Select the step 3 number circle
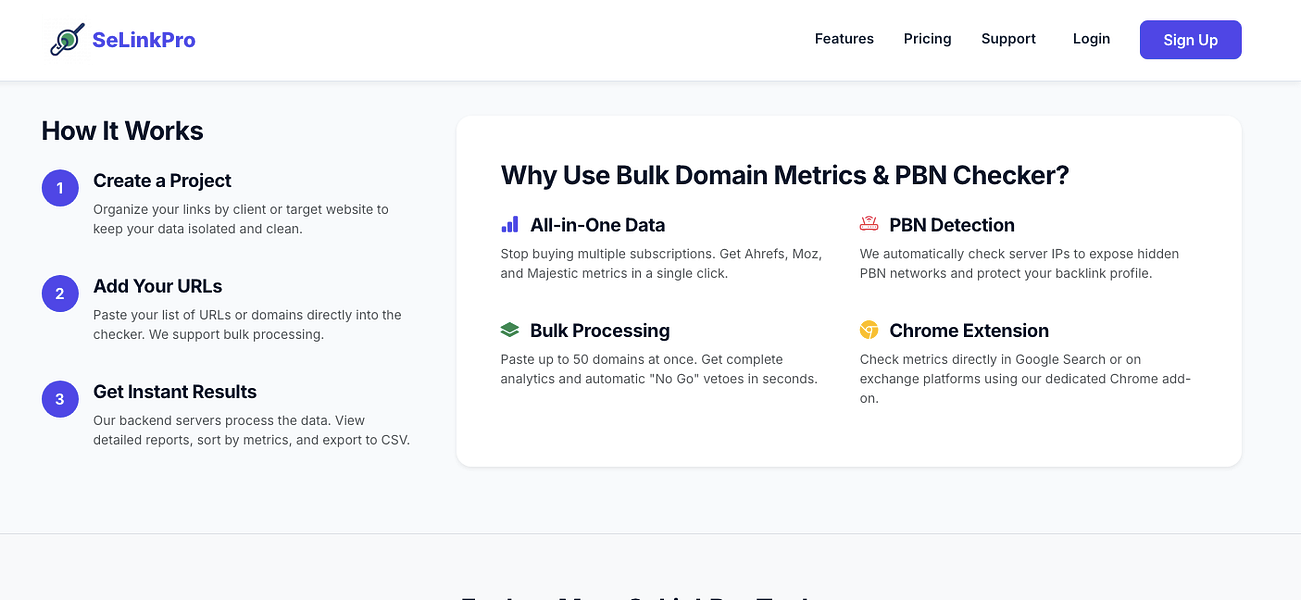Image resolution: width=1301 pixels, height=600 pixels. (x=60, y=399)
